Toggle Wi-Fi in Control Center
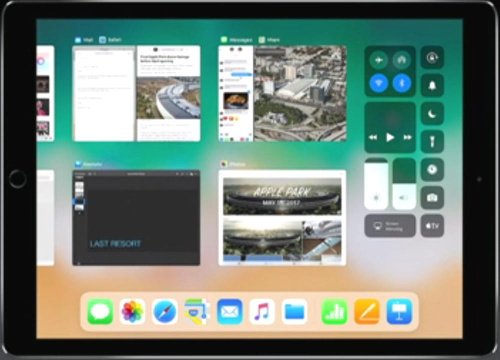Image resolution: width=500 pixels, height=360 pixels. pyautogui.click(x=379, y=83)
